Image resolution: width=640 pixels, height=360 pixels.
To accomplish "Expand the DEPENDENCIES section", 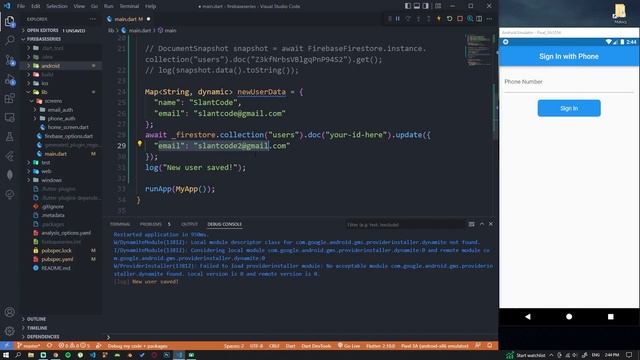I will [43, 337].
